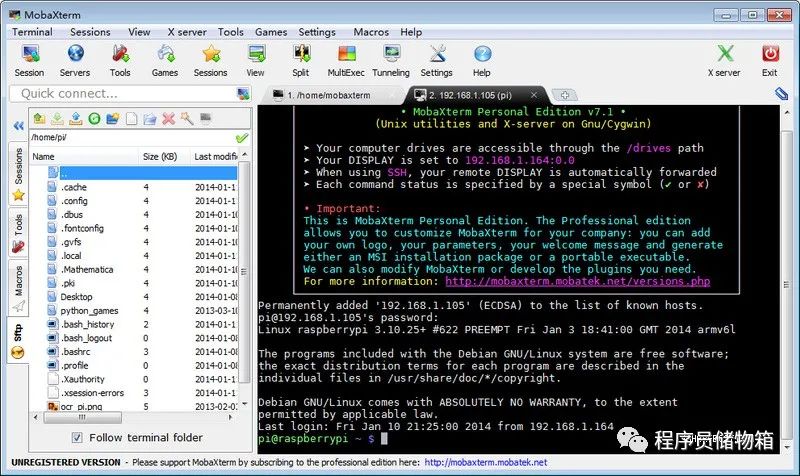Open the Macros vertical sidebar tab
This screenshot has width=800, height=476.
[18, 288]
